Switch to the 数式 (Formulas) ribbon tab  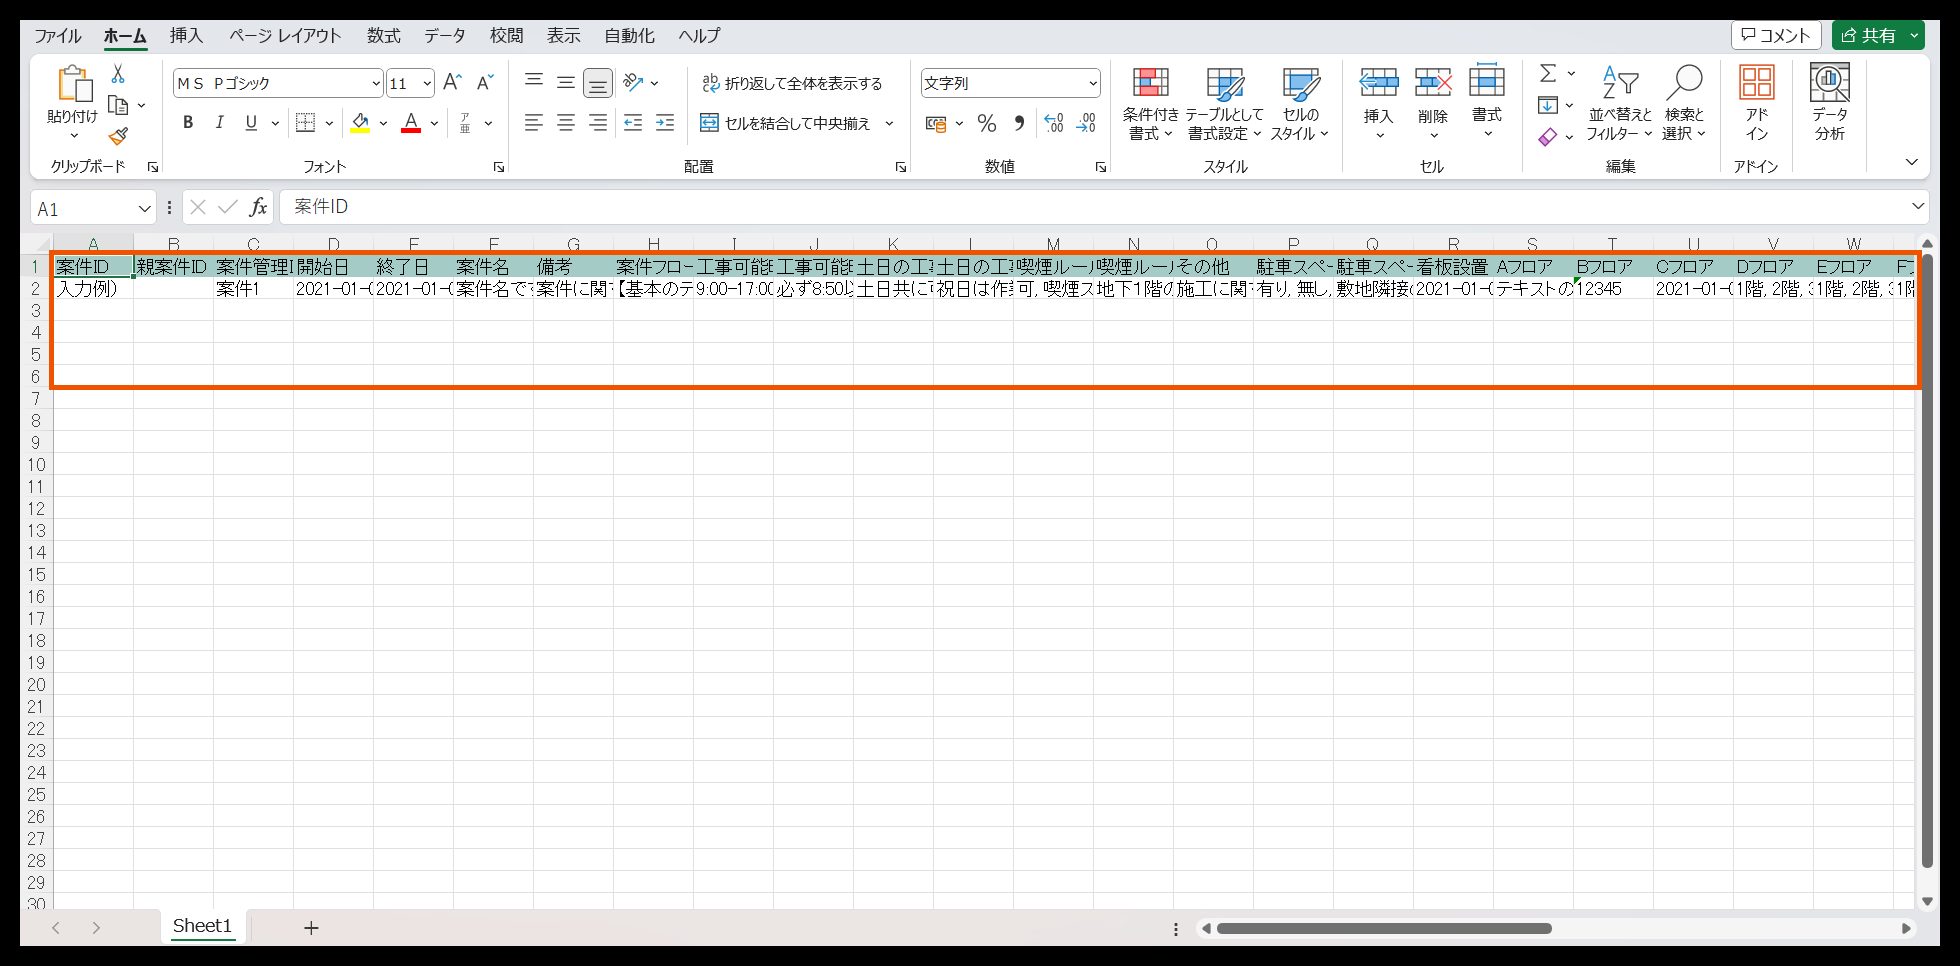(383, 35)
